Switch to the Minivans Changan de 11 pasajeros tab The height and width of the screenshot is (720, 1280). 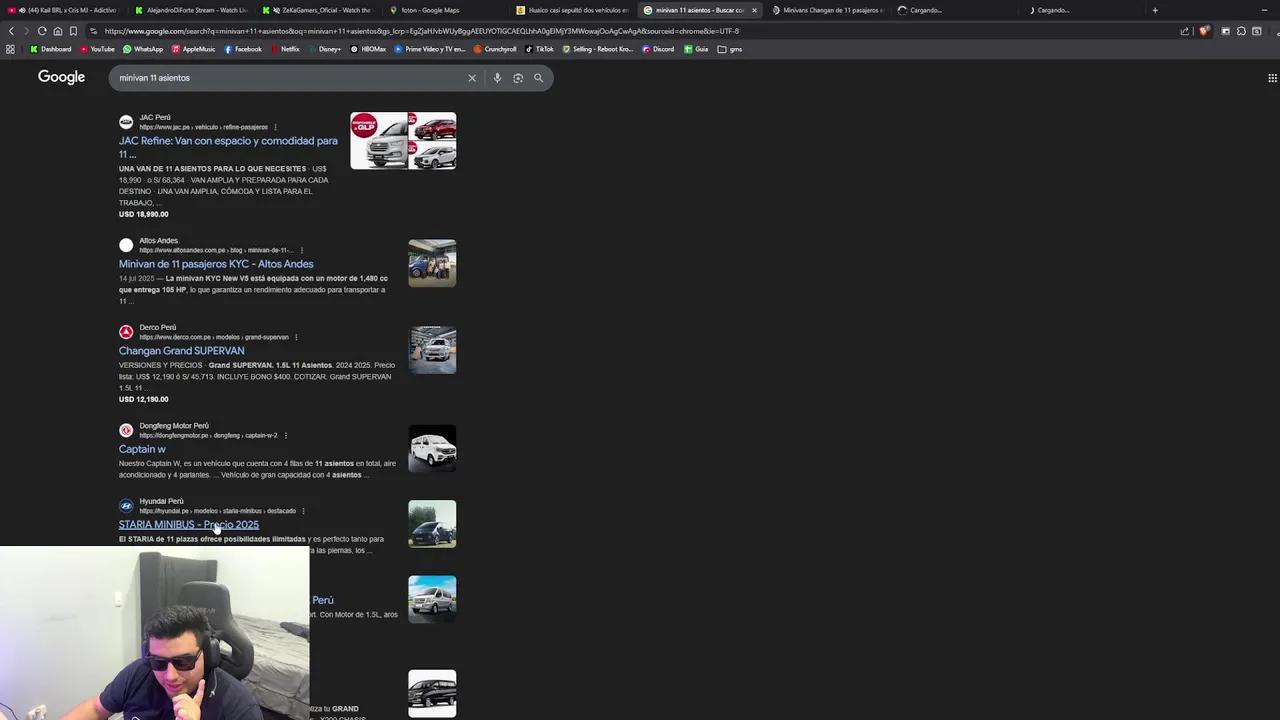pyautogui.click(x=827, y=10)
